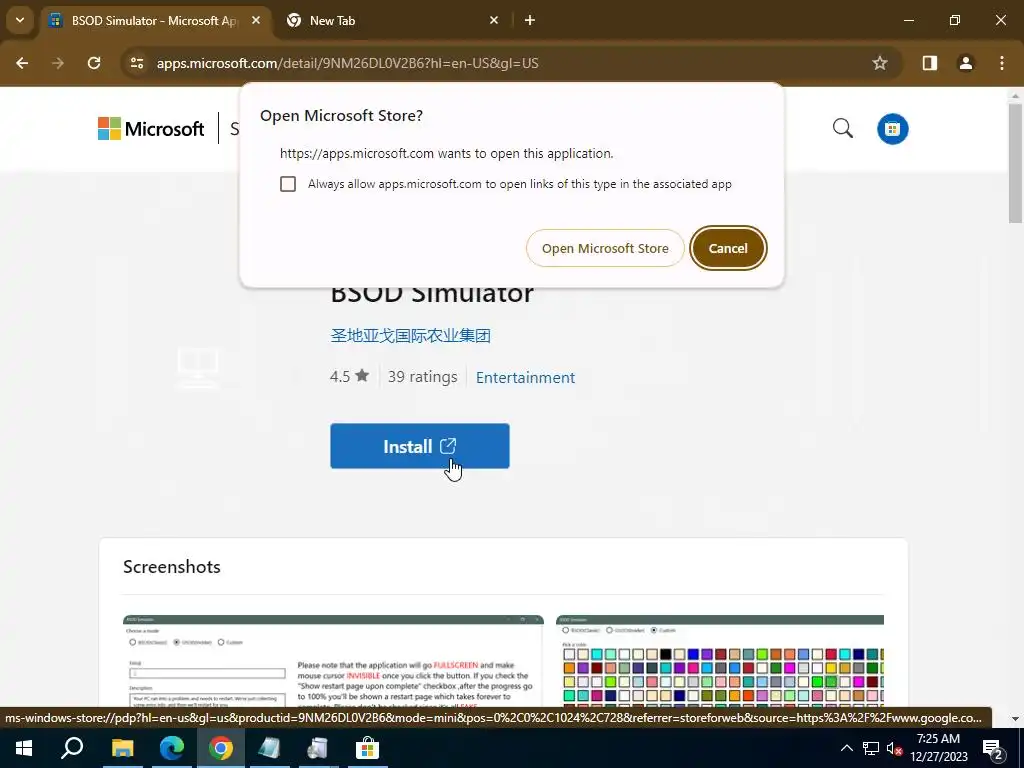Open the taskbar clock and date
The height and width of the screenshot is (768, 1024).
(938, 748)
